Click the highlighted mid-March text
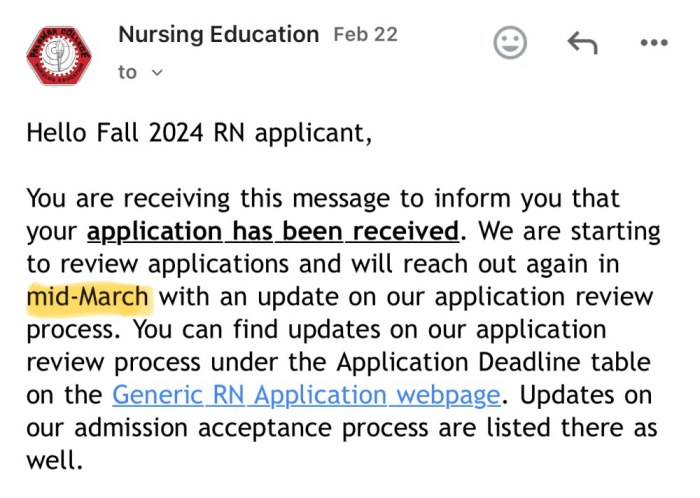The height and width of the screenshot is (498, 700). 88,297
